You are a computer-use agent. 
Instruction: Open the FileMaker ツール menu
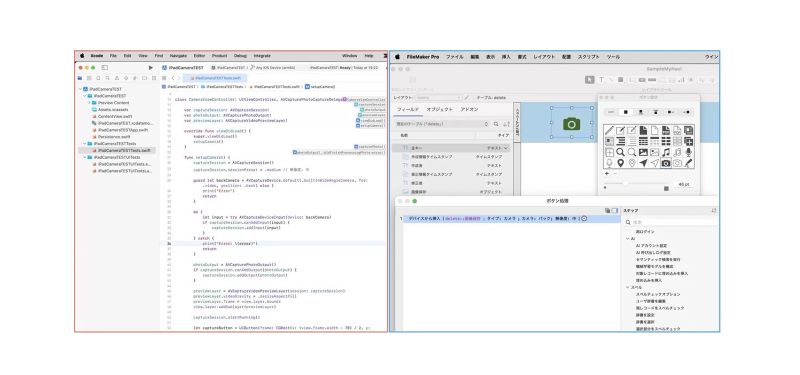[613, 57]
